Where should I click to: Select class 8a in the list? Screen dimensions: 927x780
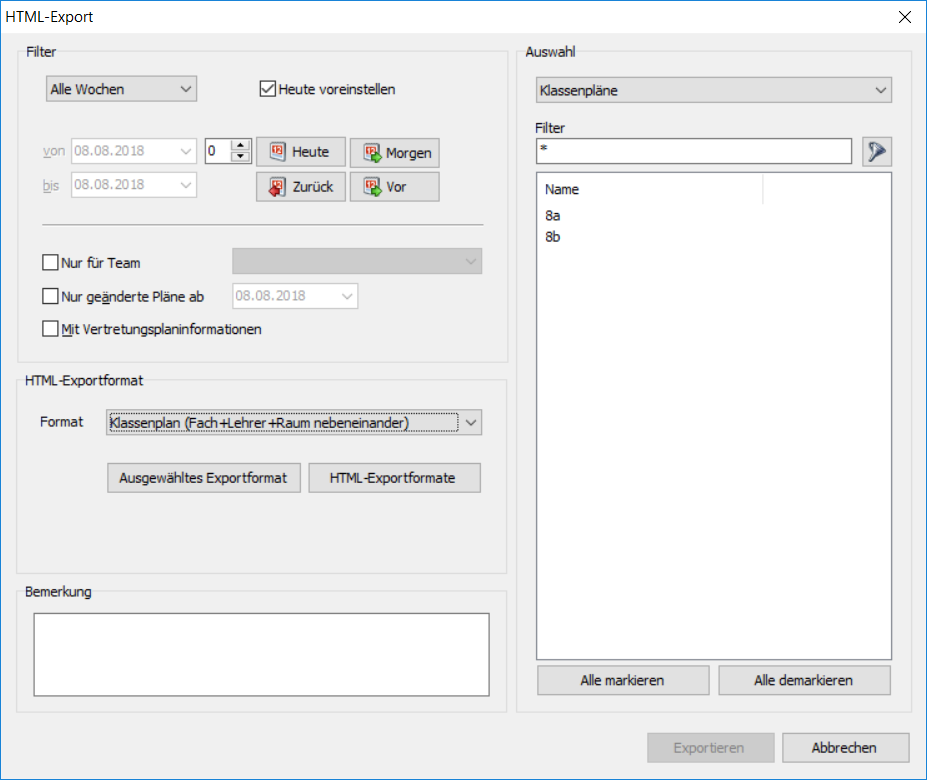pos(553,215)
